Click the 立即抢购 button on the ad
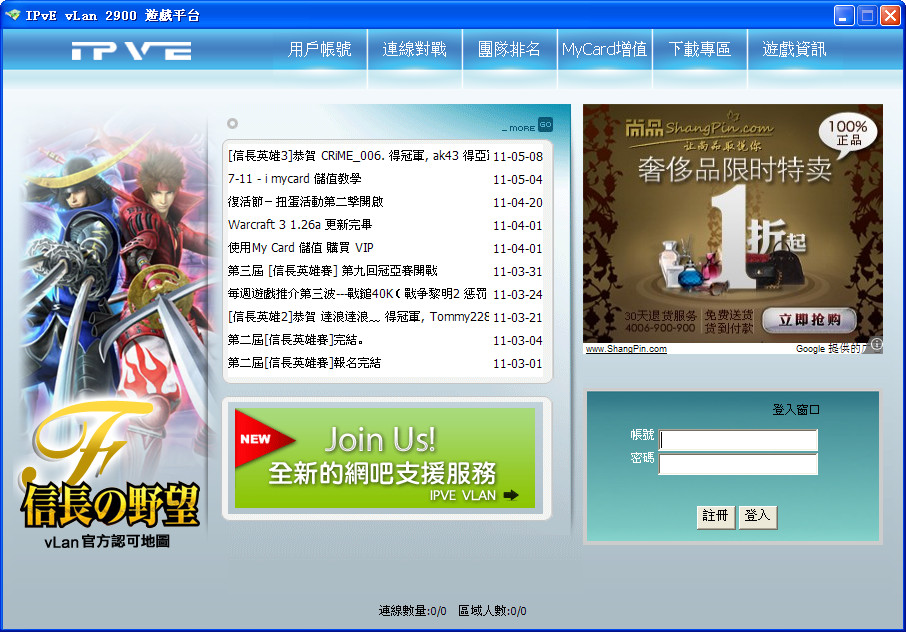 (x=809, y=319)
